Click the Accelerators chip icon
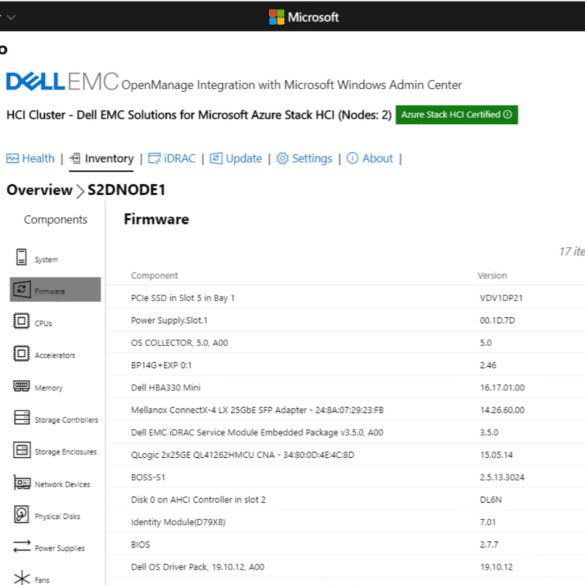 pos(21,353)
